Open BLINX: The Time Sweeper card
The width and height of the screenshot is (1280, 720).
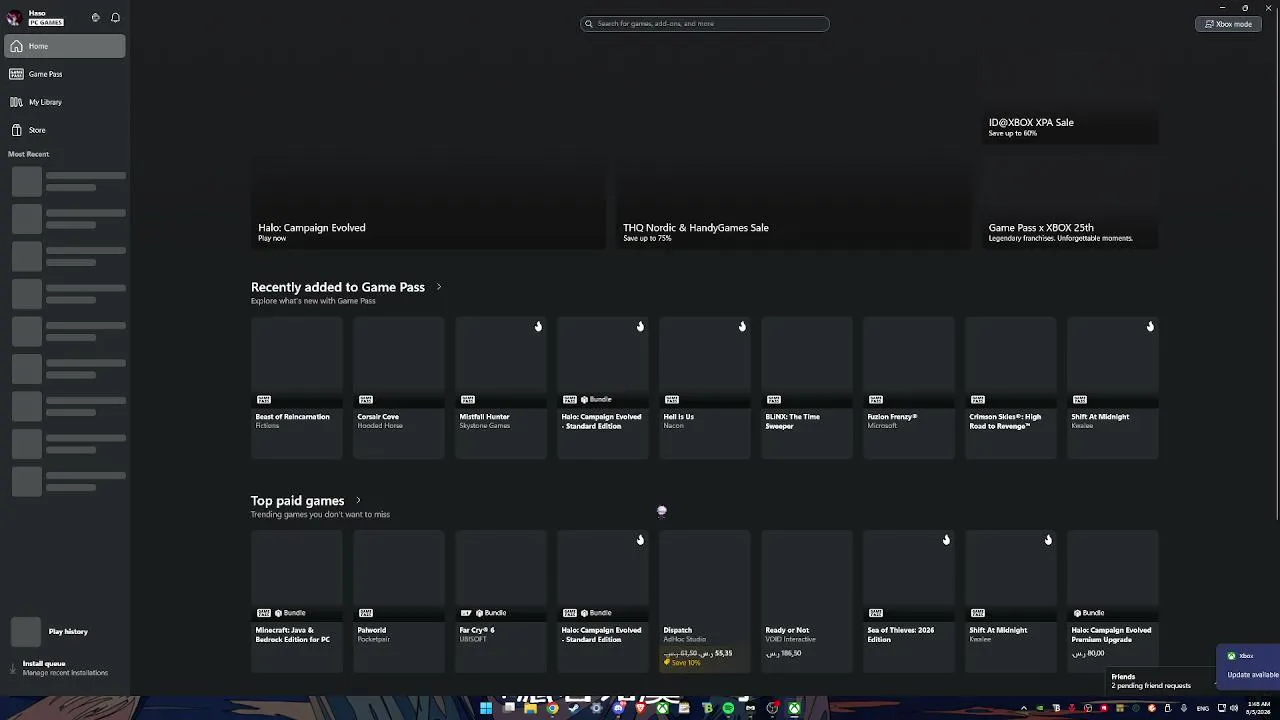click(x=807, y=388)
